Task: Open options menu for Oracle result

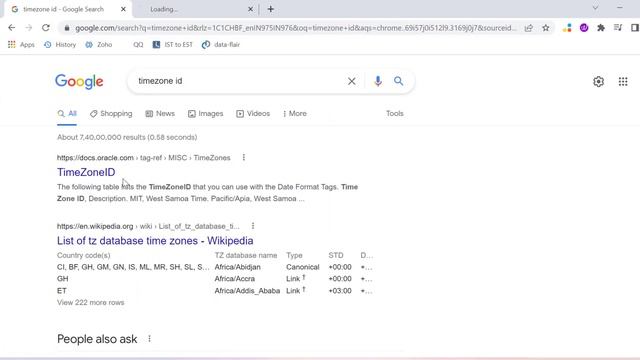Action: 244,157
